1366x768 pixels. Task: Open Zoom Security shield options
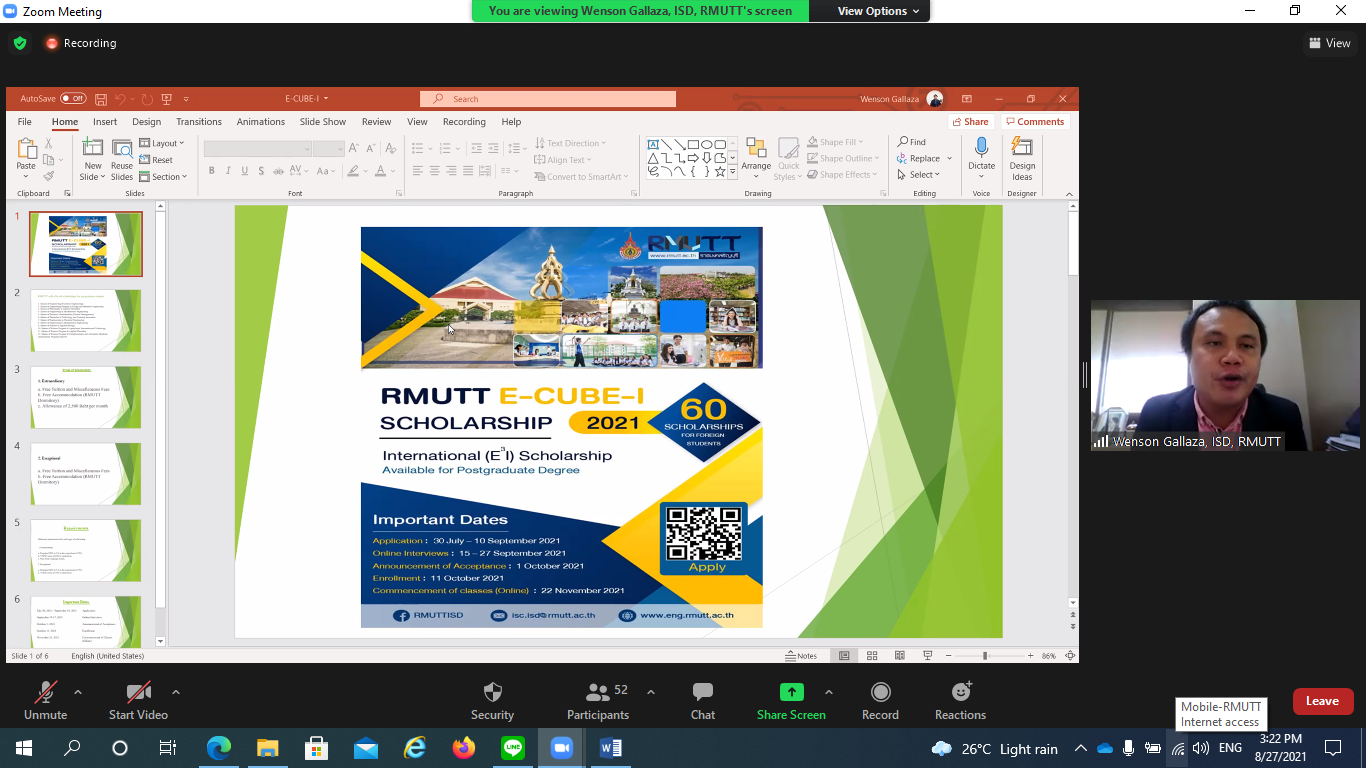click(492, 692)
